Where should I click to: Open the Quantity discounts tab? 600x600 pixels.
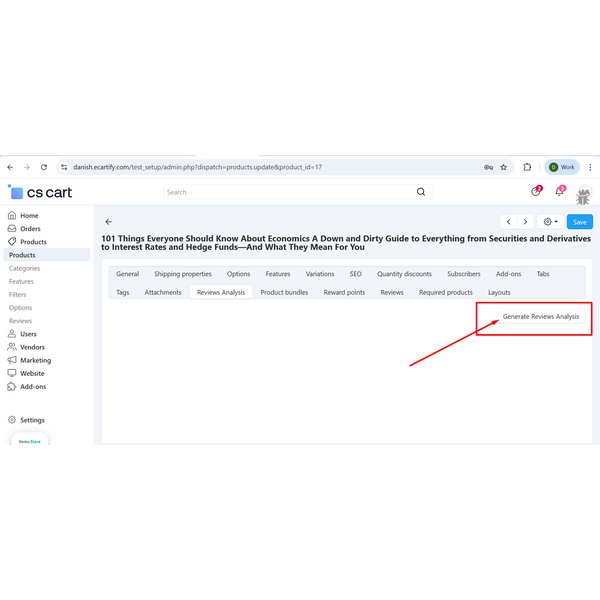point(404,274)
